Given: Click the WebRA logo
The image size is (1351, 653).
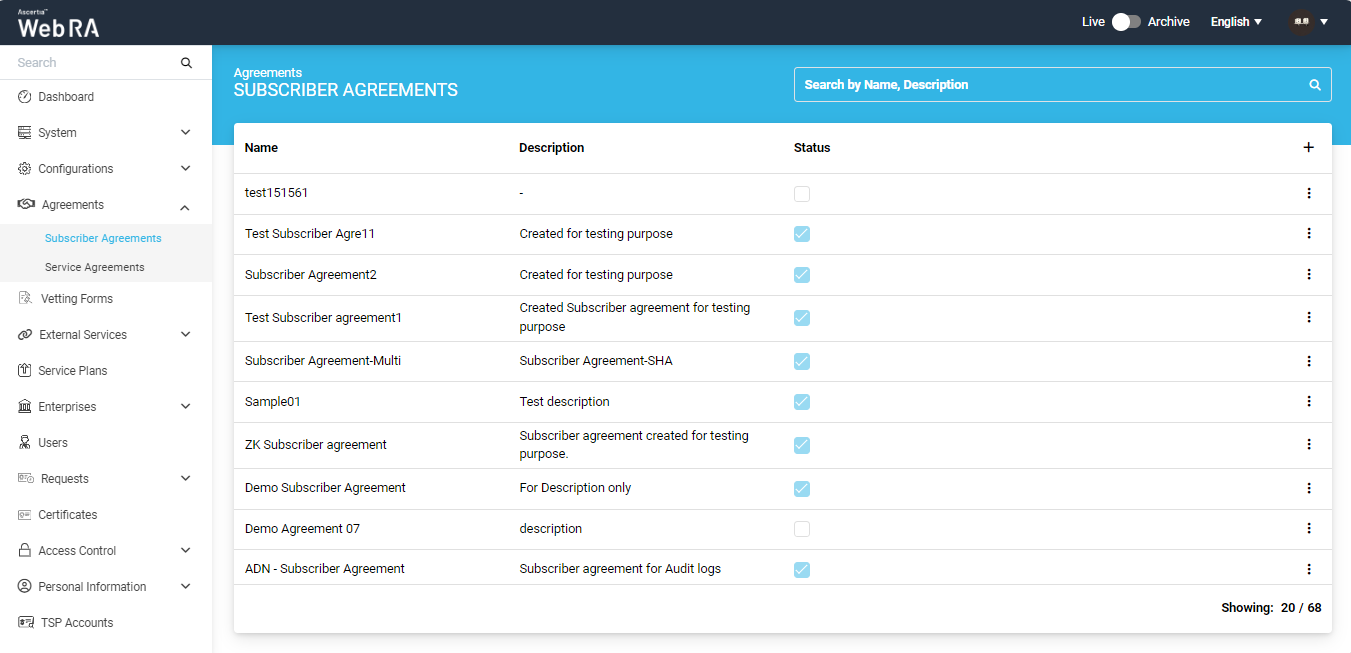Looking at the screenshot, I should click(58, 24).
